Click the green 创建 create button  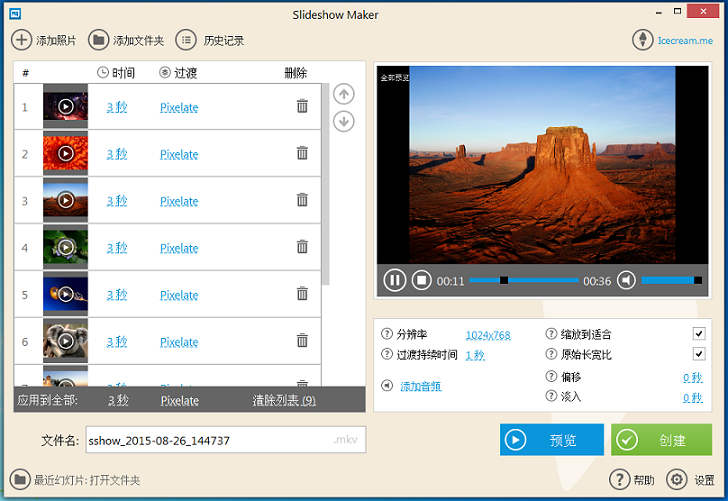coord(662,440)
